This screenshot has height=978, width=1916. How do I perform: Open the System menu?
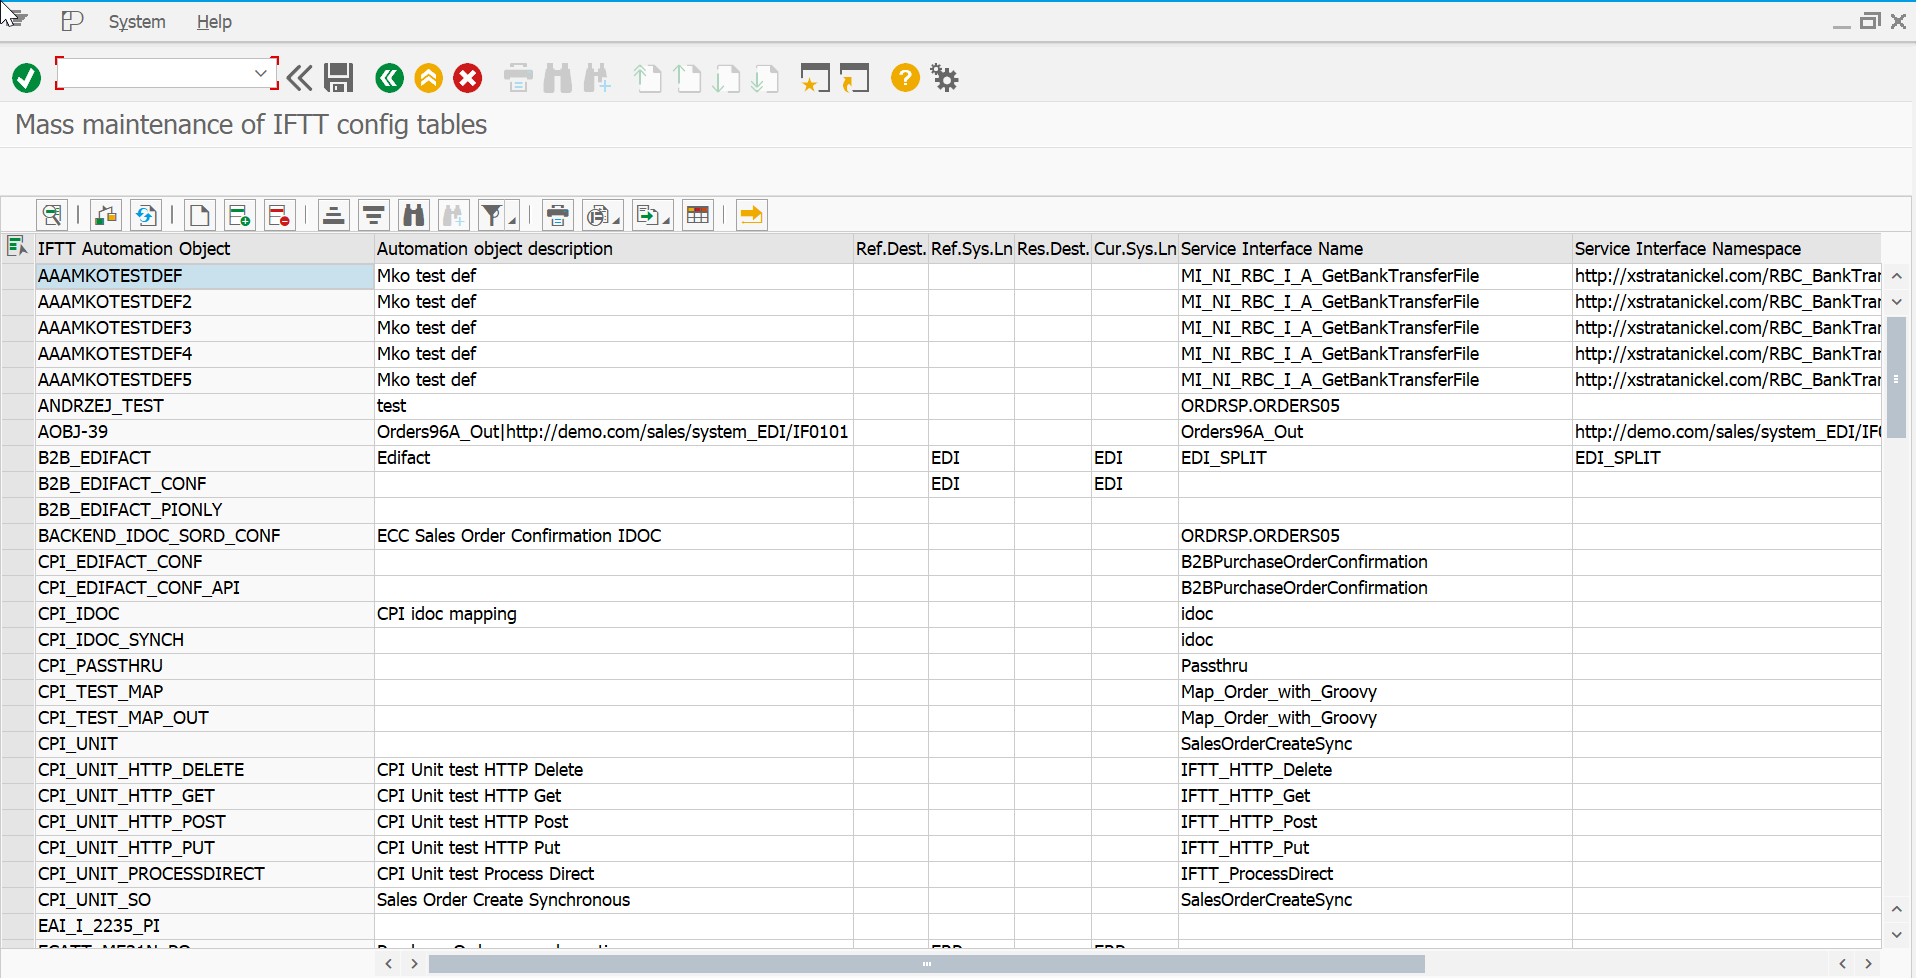point(137,22)
